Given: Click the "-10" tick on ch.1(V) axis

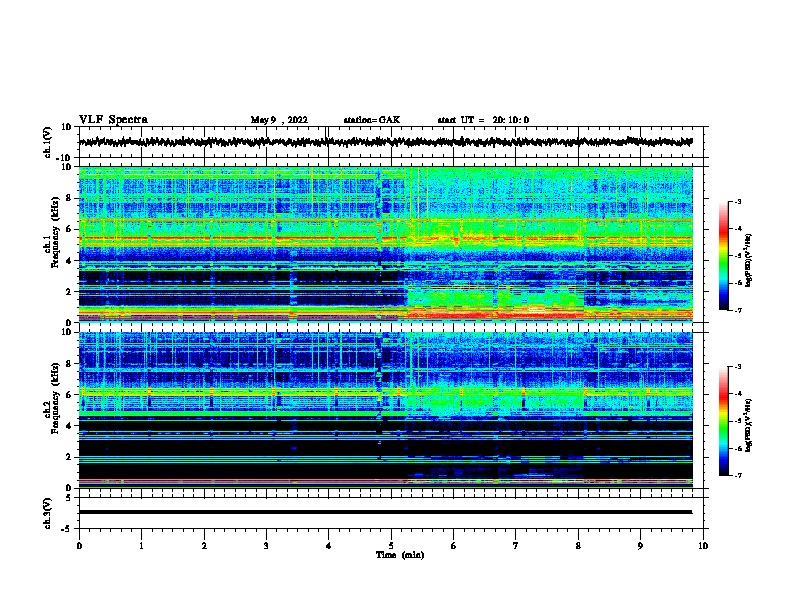Looking at the screenshot, I should pos(64,158).
